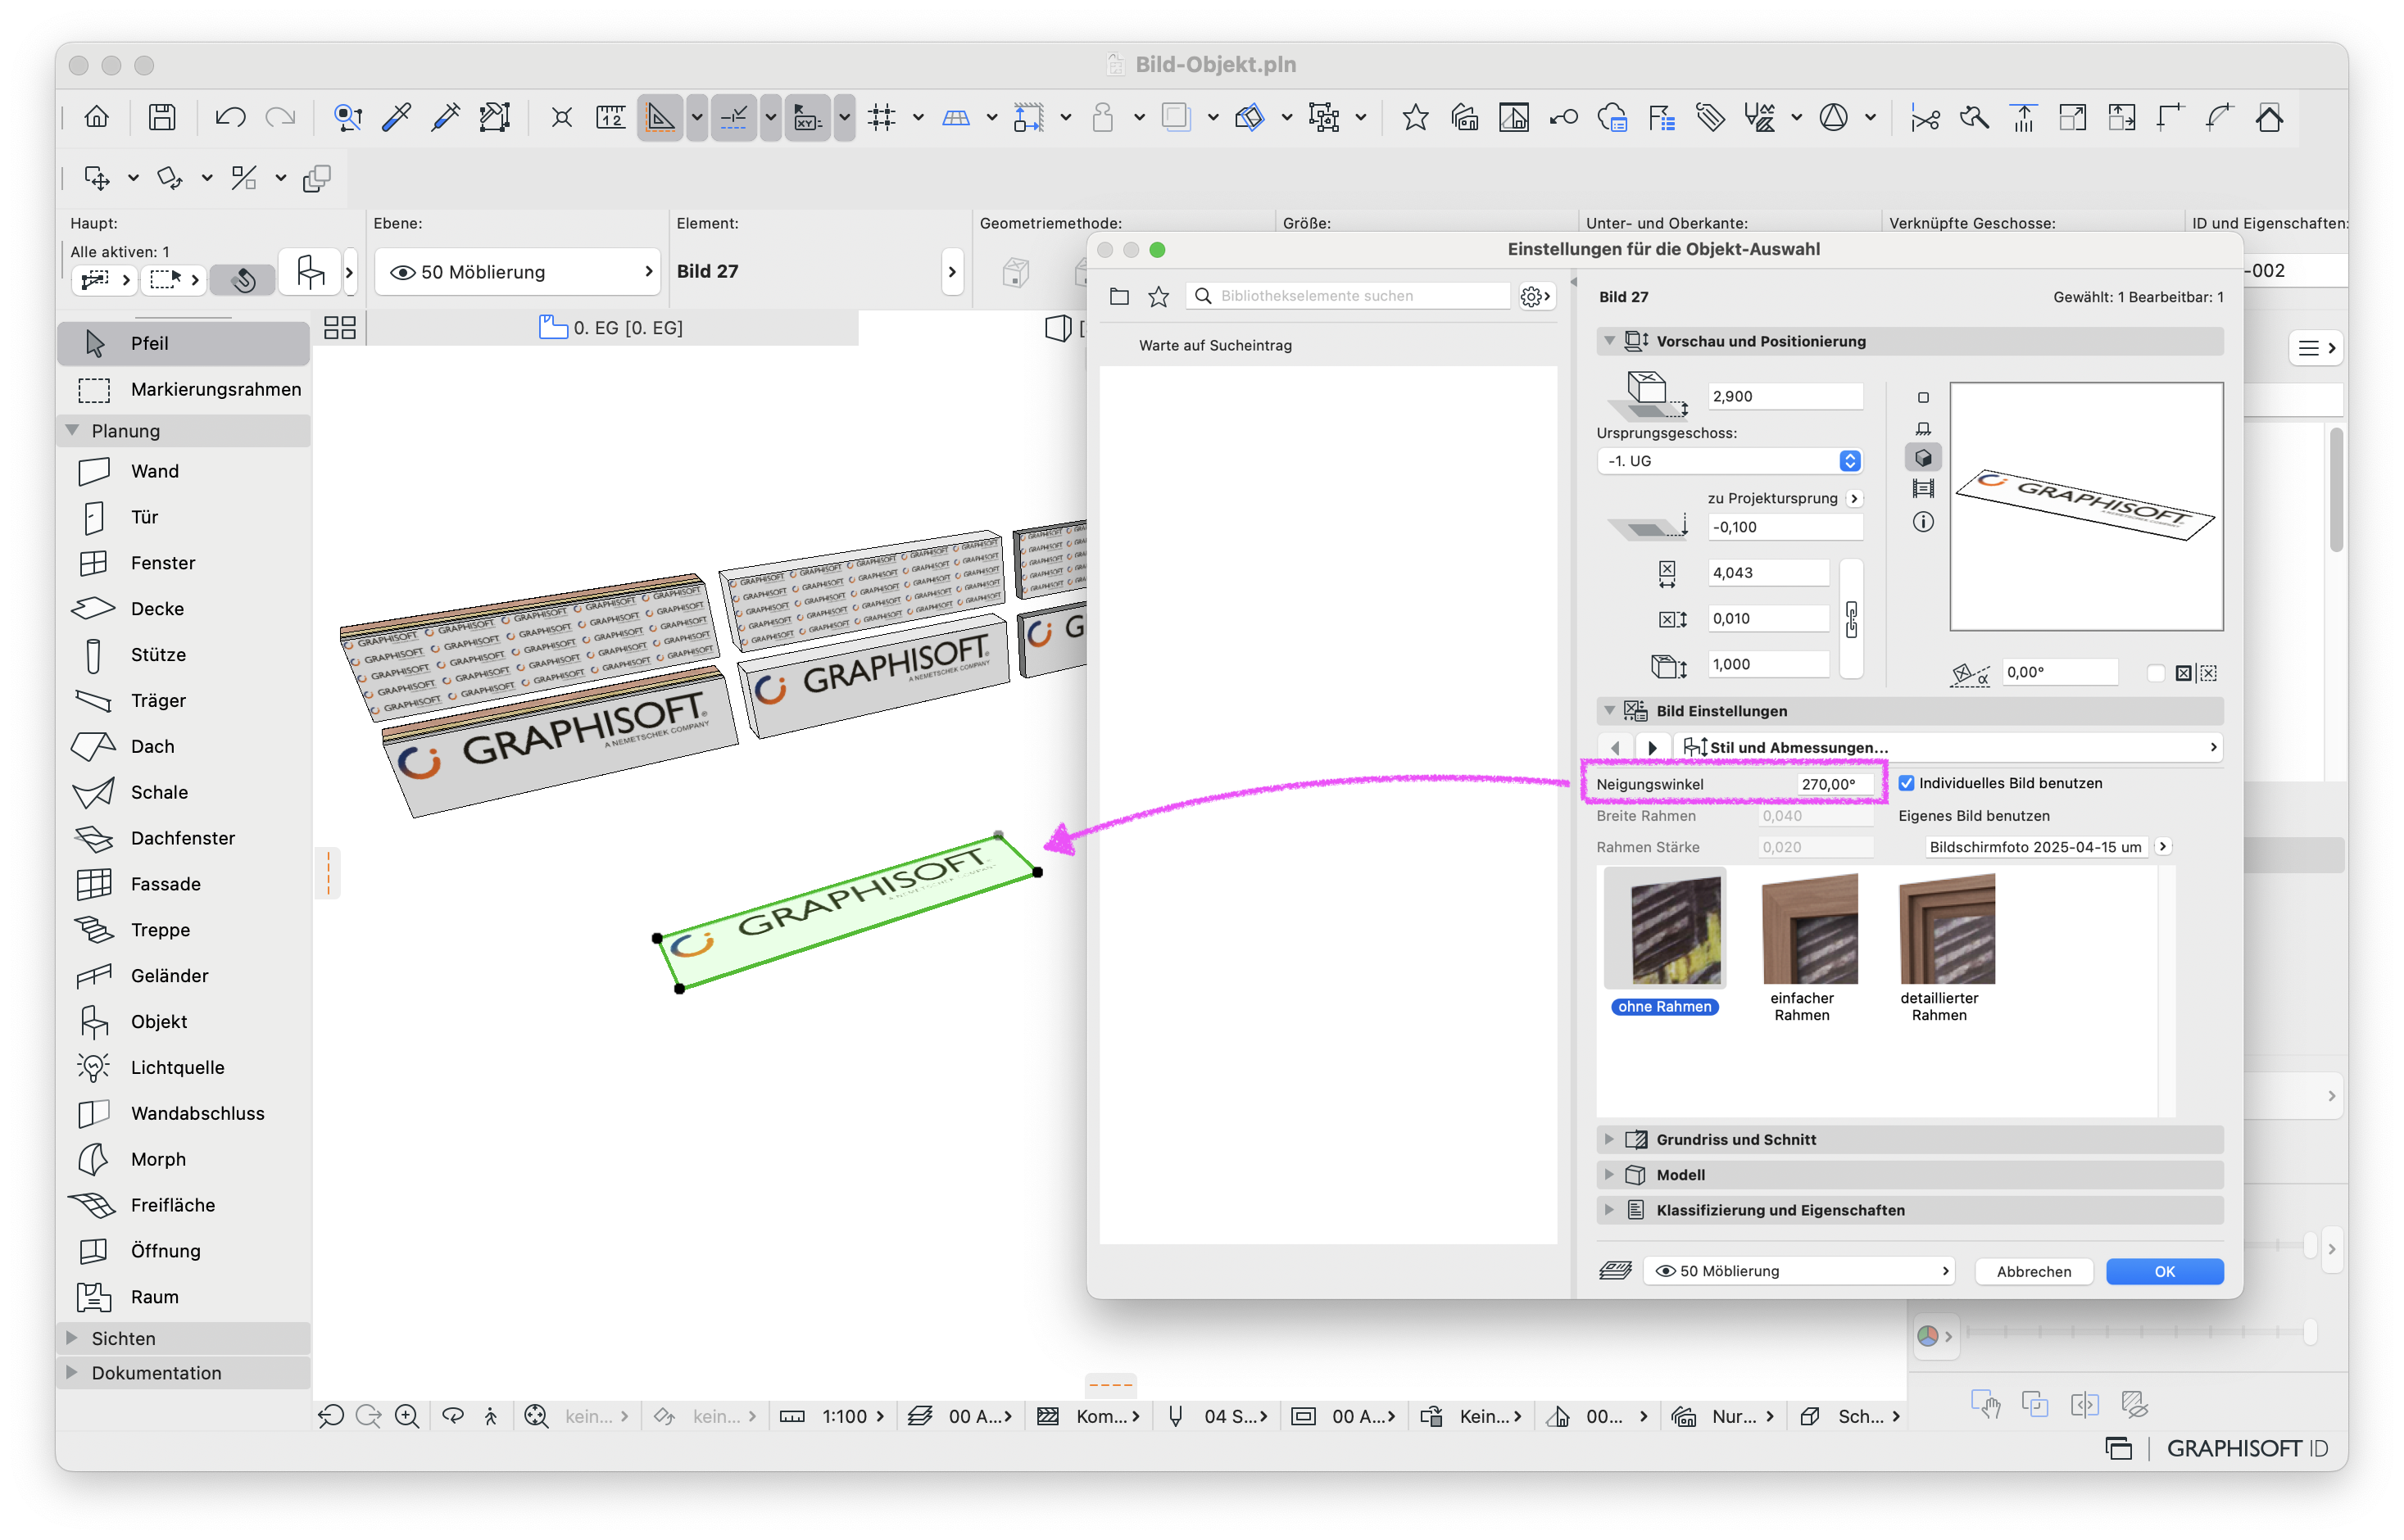Viewport: 2404px width, 1540px height.
Task: Open the dialog's 50 Möblierung layer dropdown
Action: click(x=1801, y=1272)
